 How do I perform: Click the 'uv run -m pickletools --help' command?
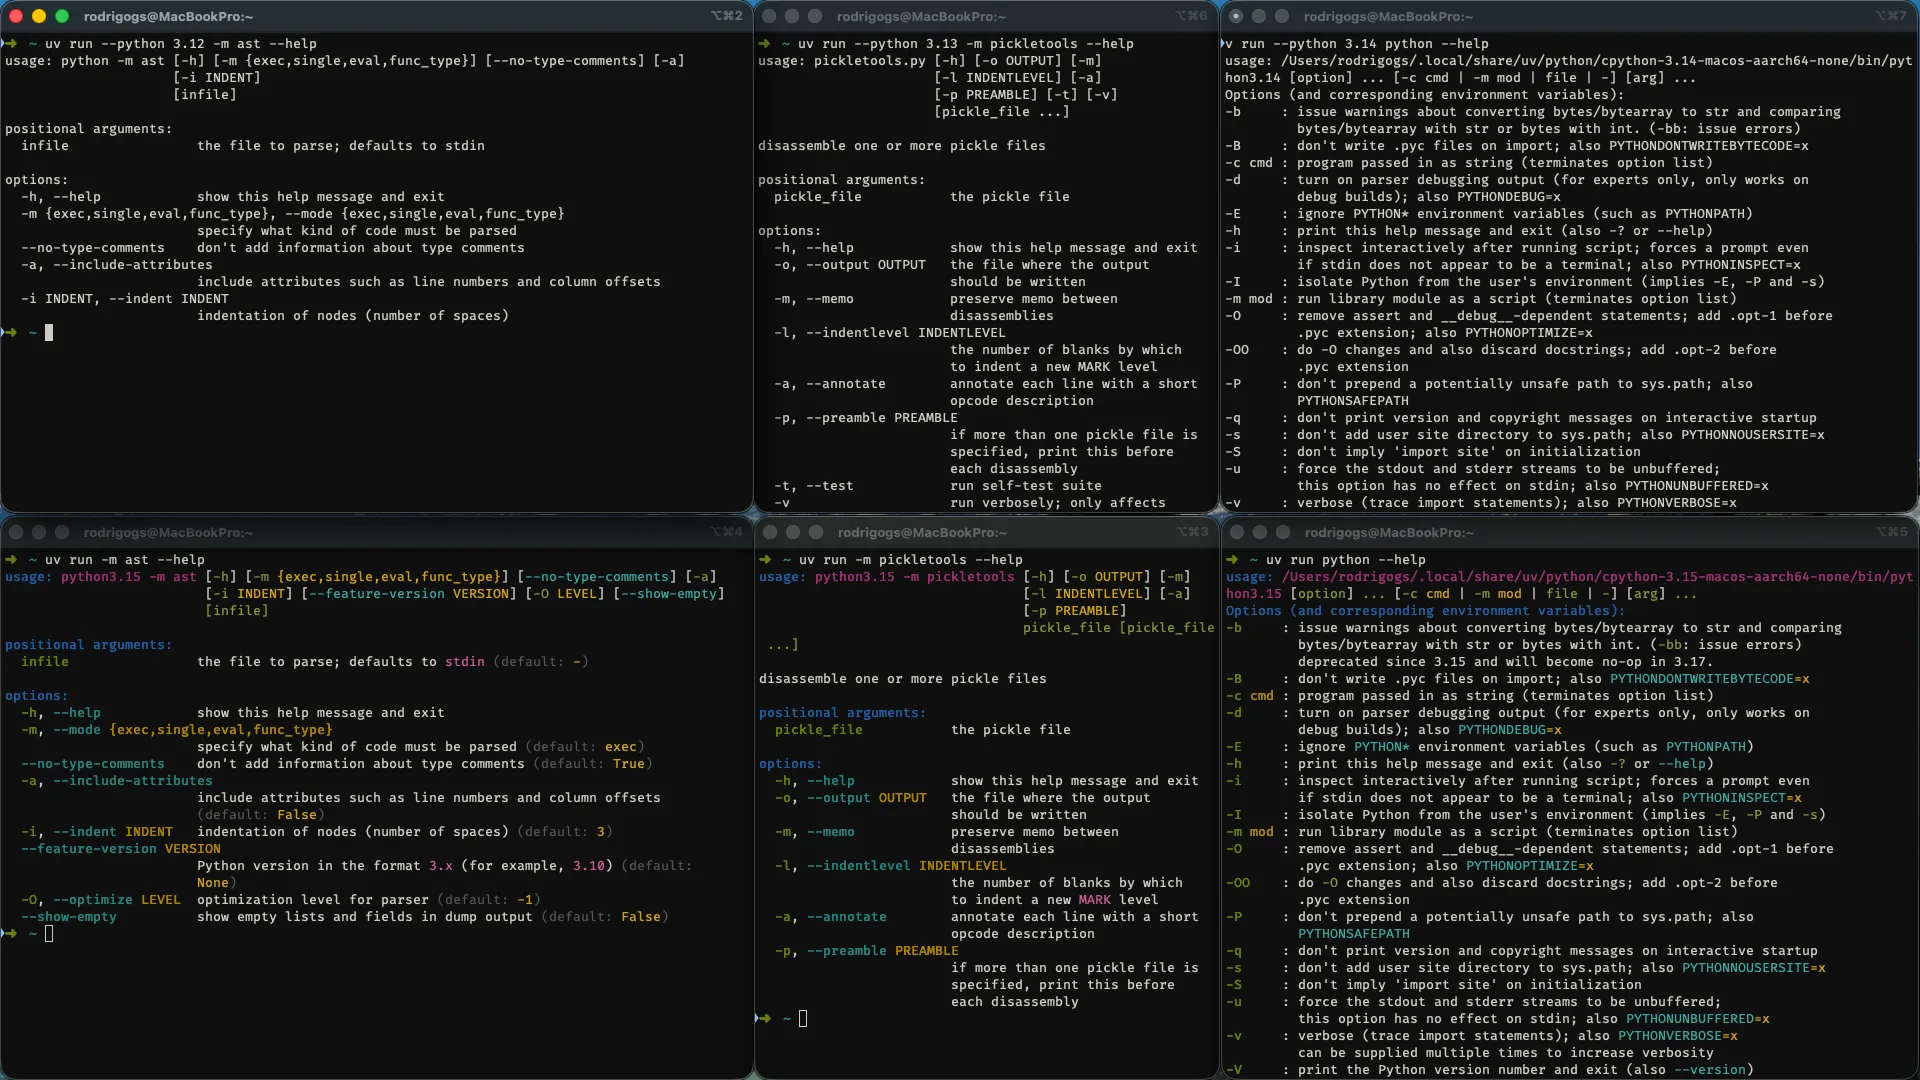click(911, 560)
